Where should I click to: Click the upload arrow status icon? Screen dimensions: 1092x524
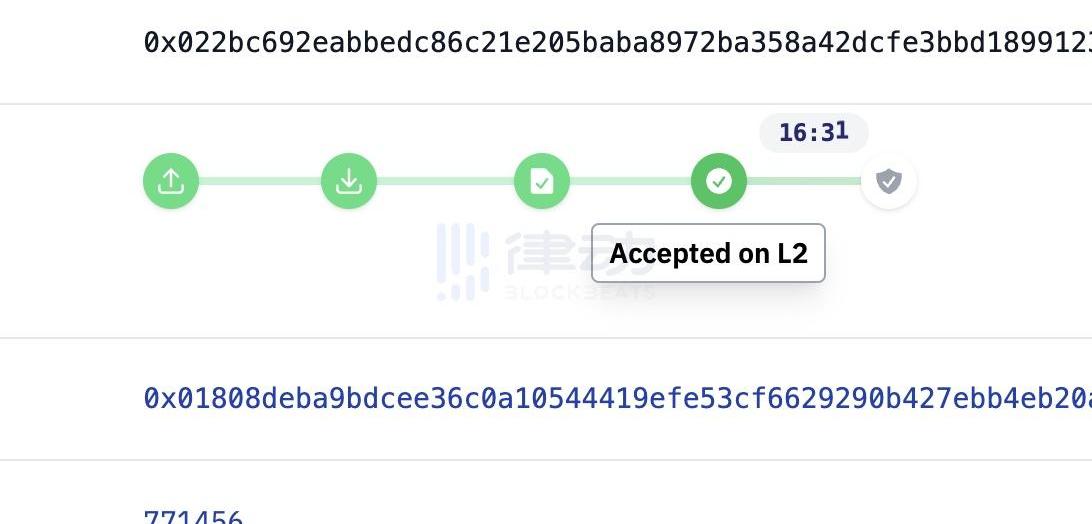pos(171,181)
